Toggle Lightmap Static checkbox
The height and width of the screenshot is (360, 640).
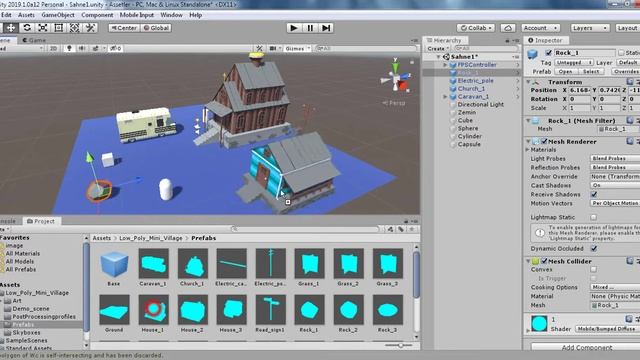click(593, 217)
